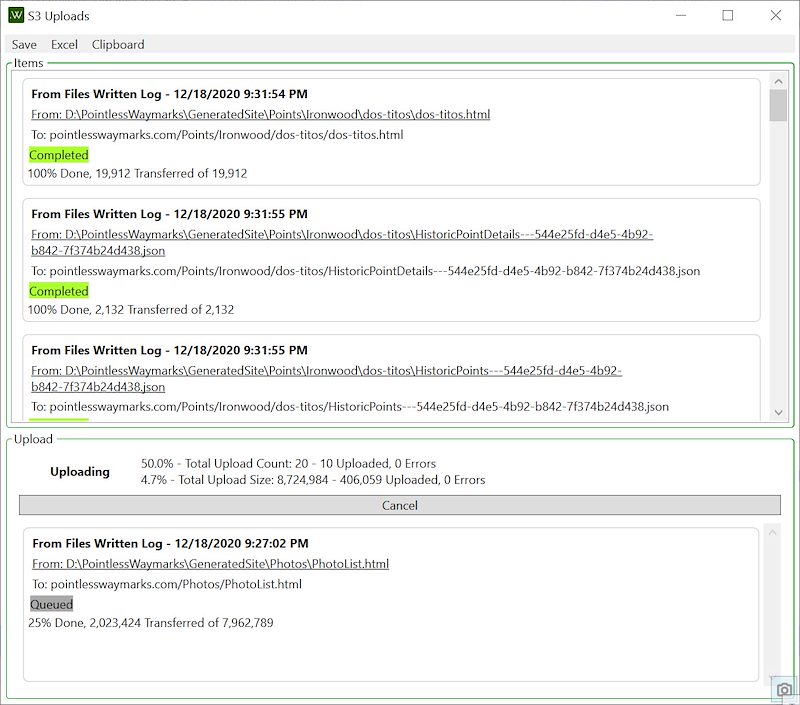Click the Total Upload Size status line

coord(313,480)
